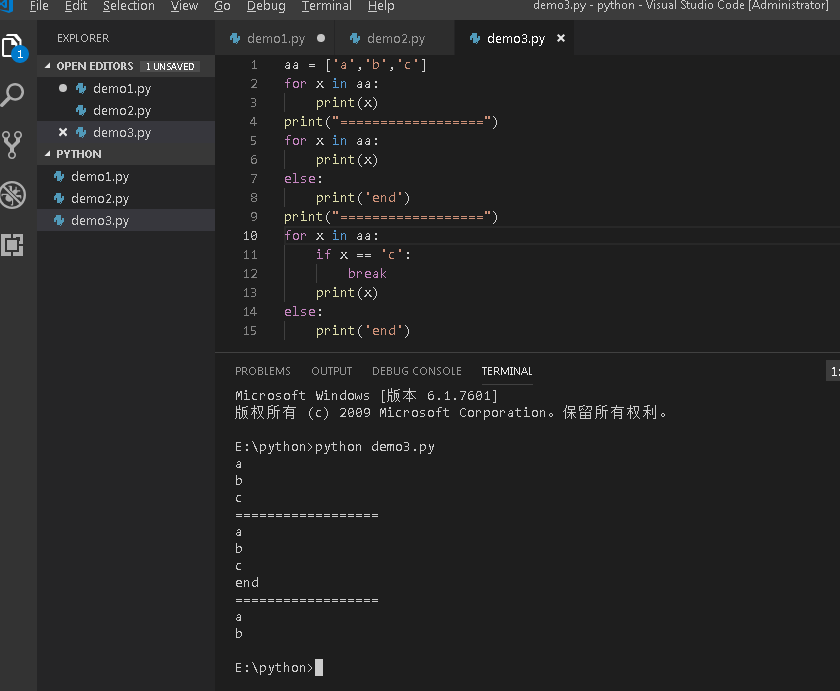Close the demo3.py editor tab
Screen dimensions: 840x691
click(x=561, y=38)
